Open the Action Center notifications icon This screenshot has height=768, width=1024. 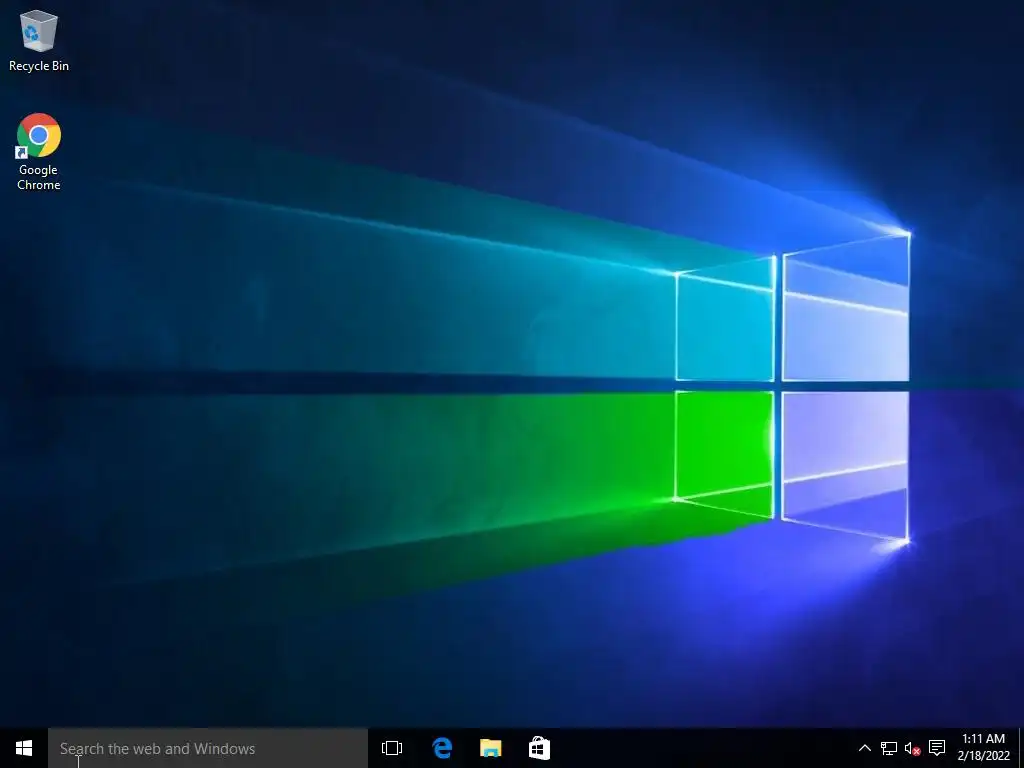tap(937, 748)
